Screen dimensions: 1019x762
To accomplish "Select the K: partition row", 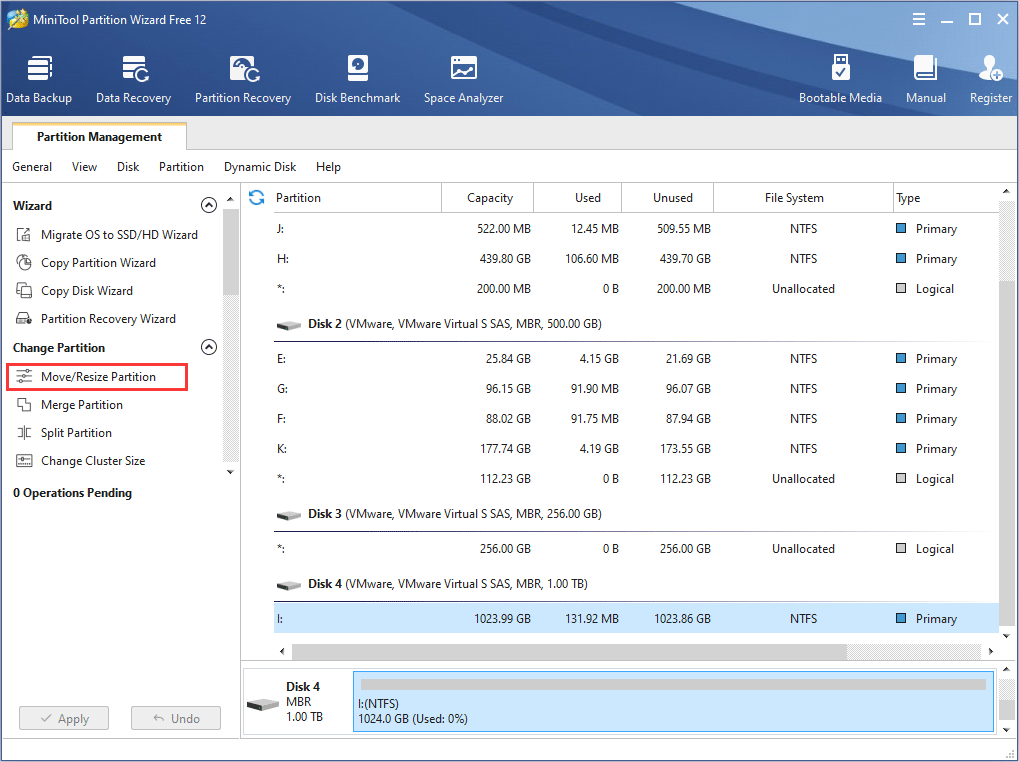I will pos(636,448).
